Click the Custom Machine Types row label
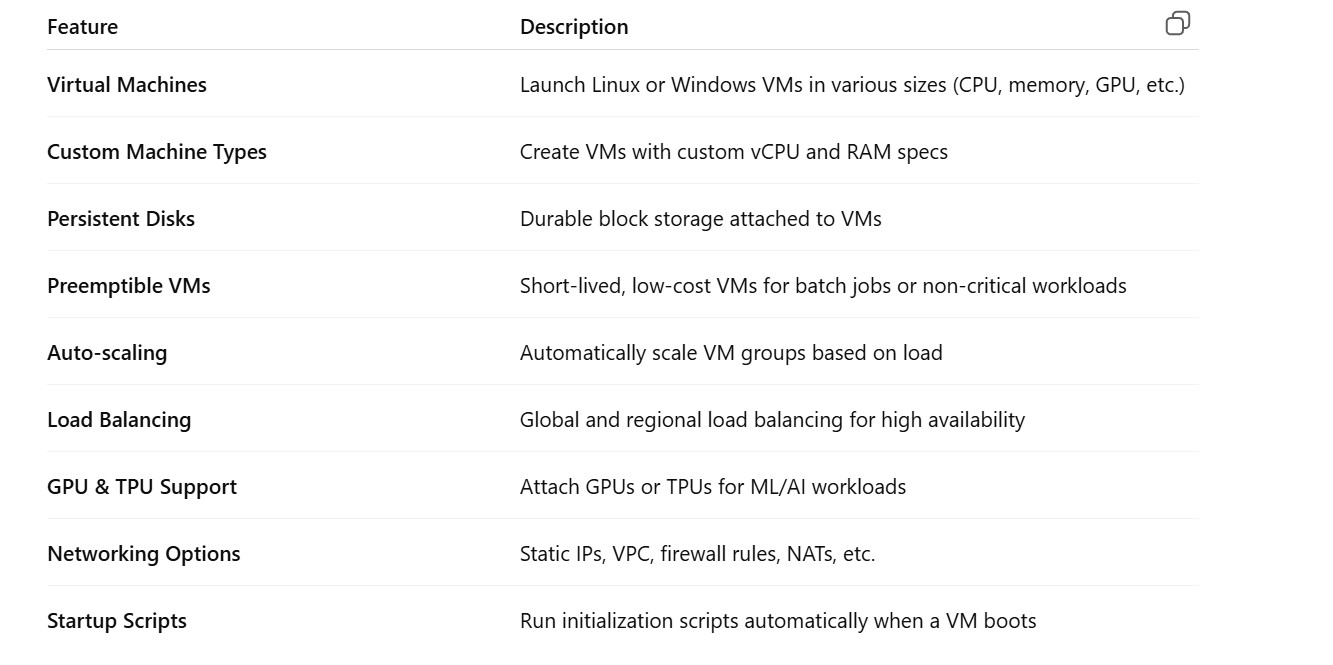Viewport: 1333px width, 665px height. tap(157, 152)
